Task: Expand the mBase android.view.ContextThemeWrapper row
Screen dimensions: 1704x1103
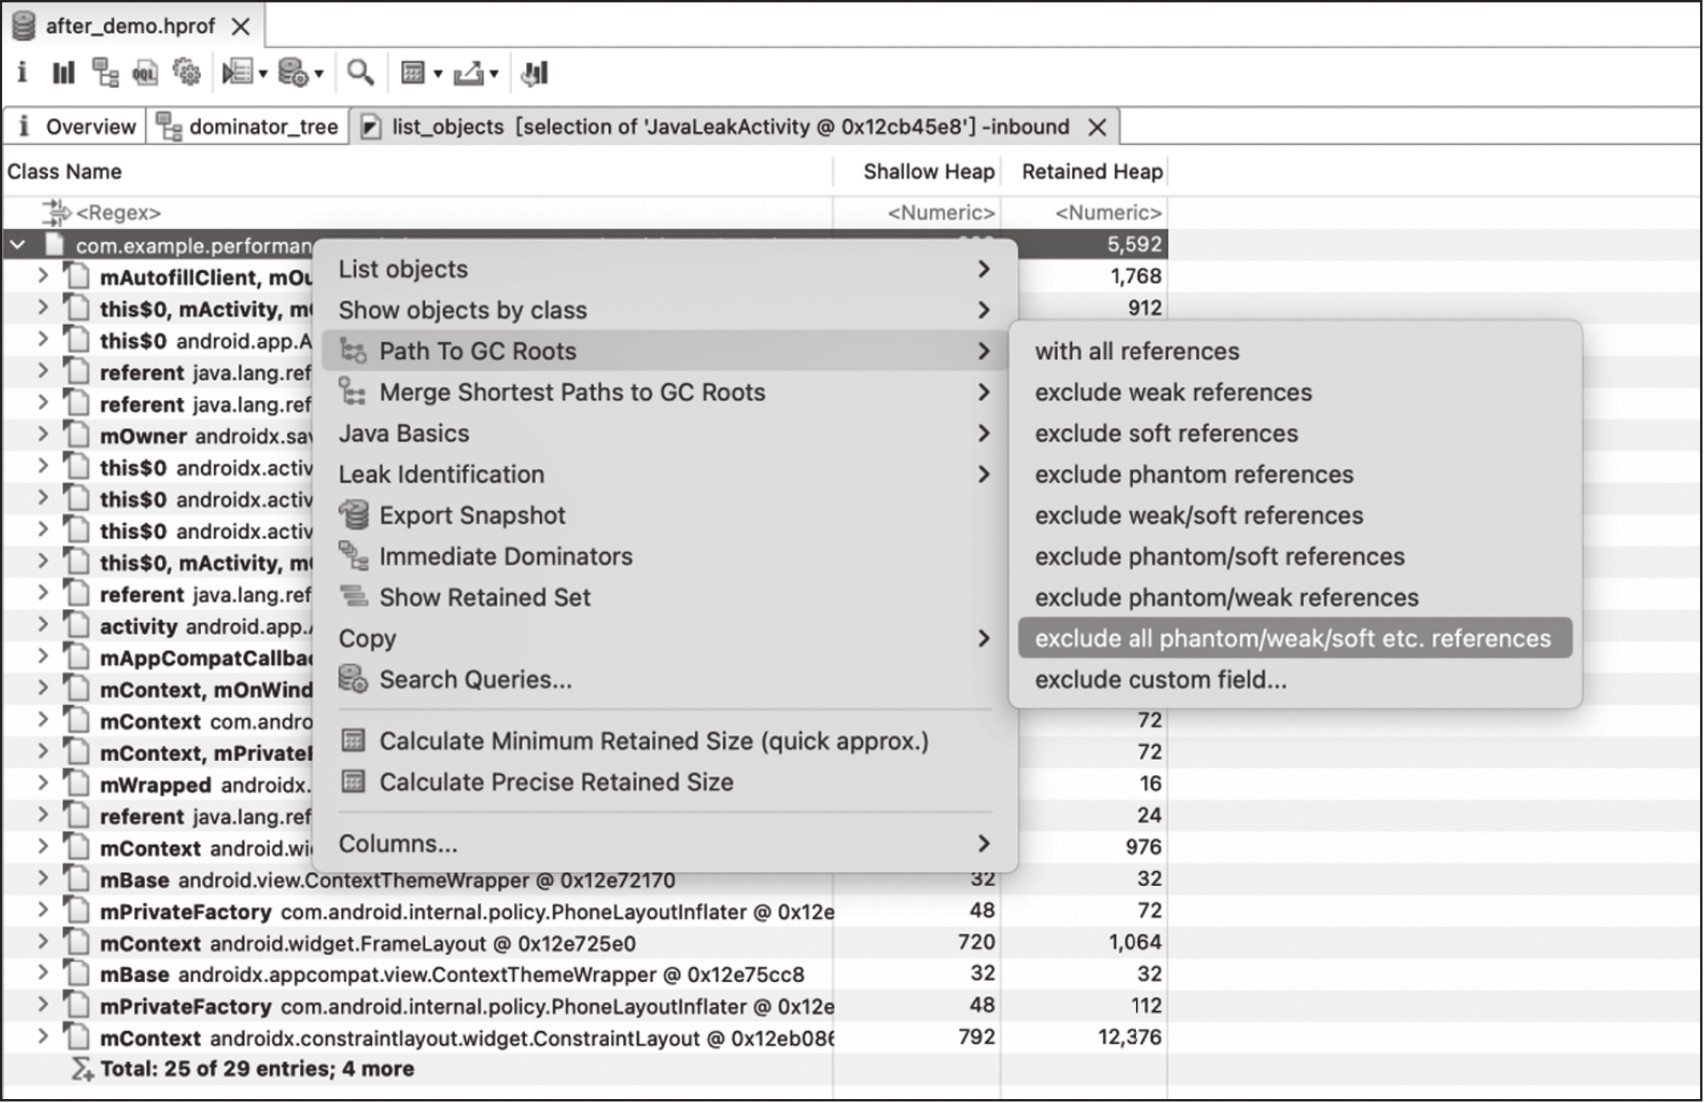Action: [43, 879]
